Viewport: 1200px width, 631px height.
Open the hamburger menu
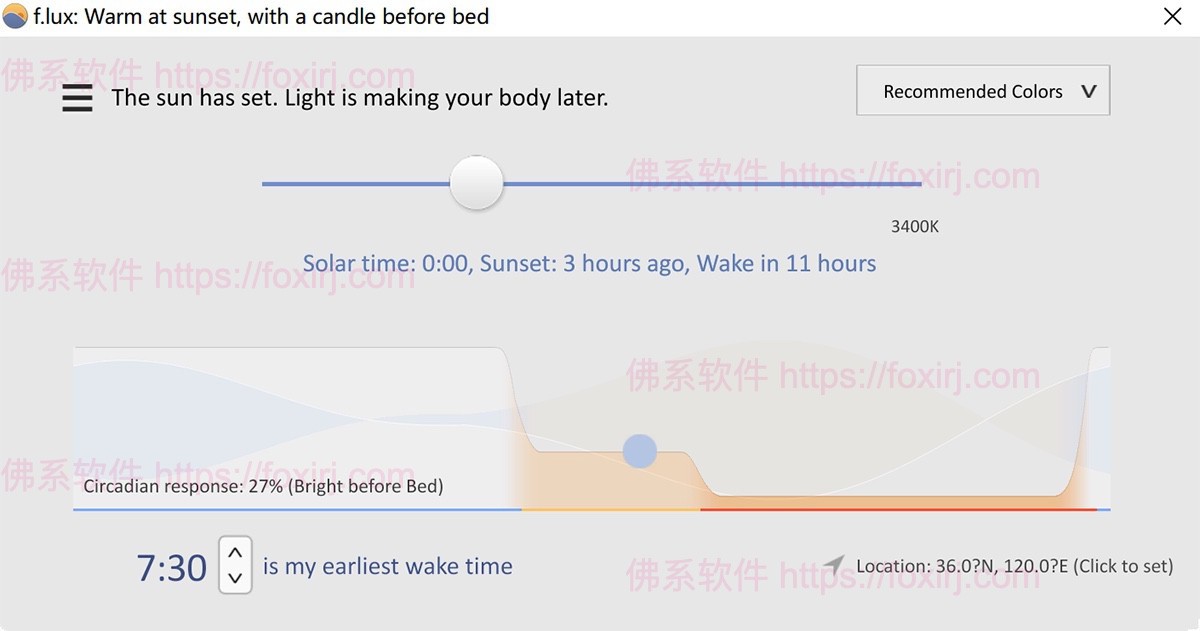click(x=77, y=97)
